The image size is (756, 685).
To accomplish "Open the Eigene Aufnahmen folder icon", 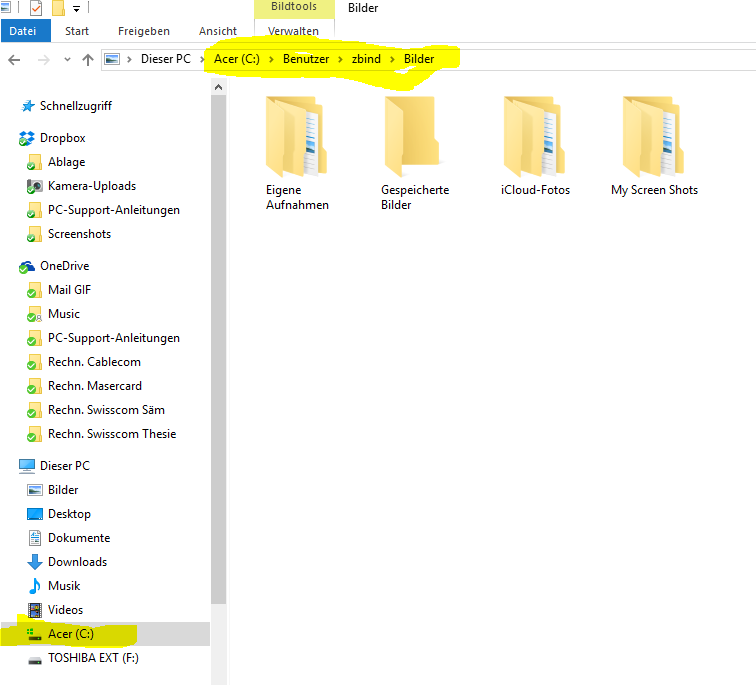I will click(296, 137).
